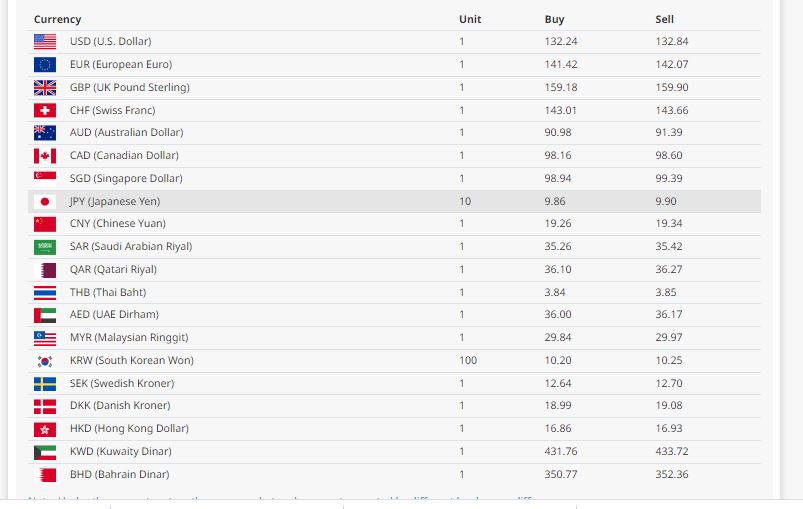
Task: Click the Saudi Arabian flag icon
Action: pyautogui.click(x=45, y=247)
